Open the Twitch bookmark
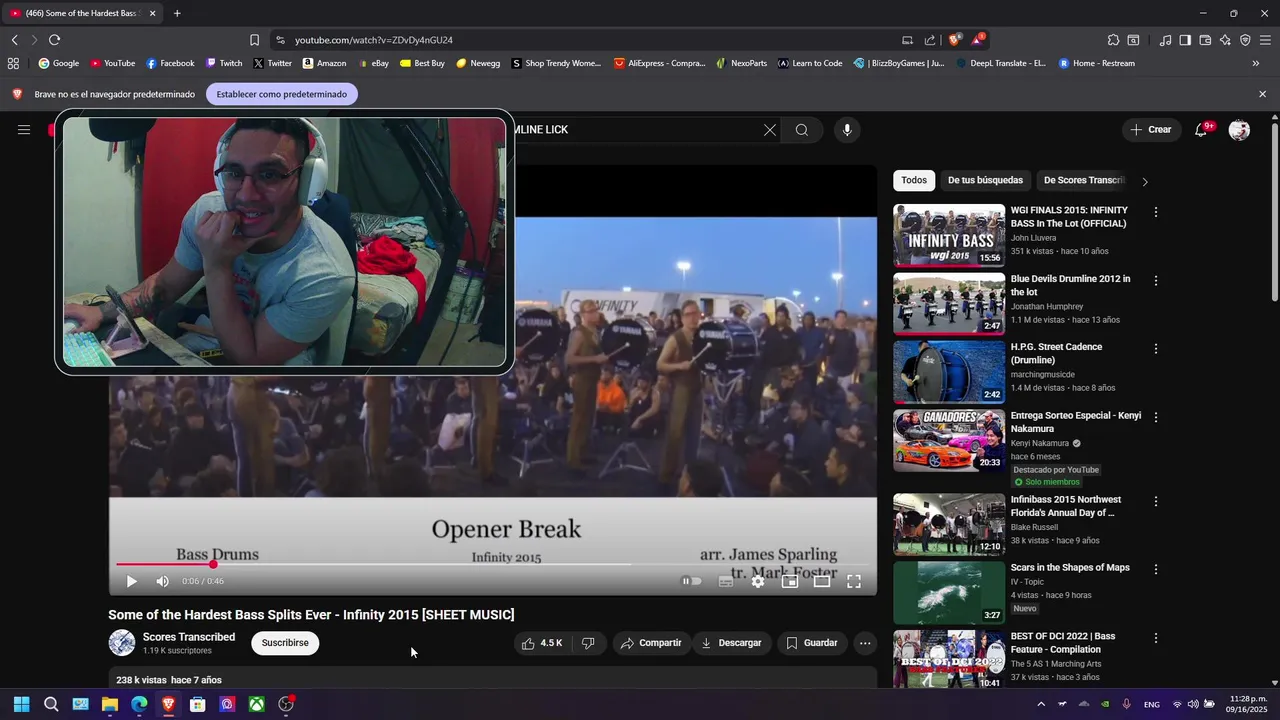This screenshot has width=1280, height=720. (224, 63)
